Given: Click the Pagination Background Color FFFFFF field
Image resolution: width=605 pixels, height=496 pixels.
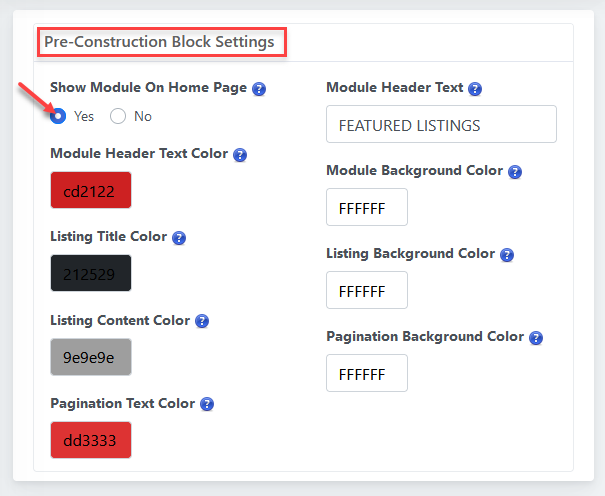Looking at the screenshot, I should pos(367,374).
